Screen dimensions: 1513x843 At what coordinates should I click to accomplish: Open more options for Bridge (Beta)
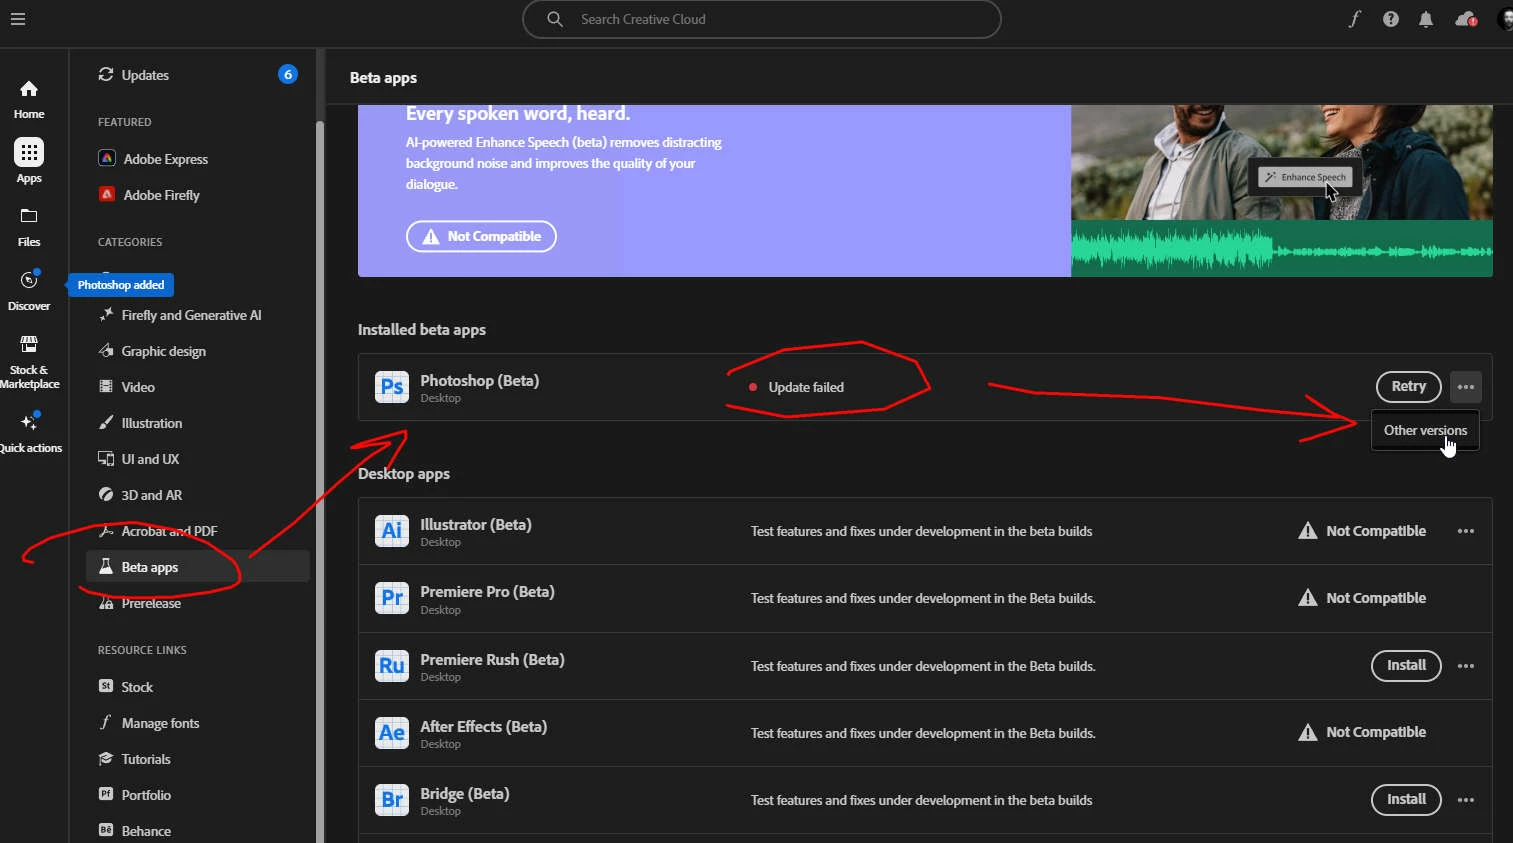click(1466, 800)
